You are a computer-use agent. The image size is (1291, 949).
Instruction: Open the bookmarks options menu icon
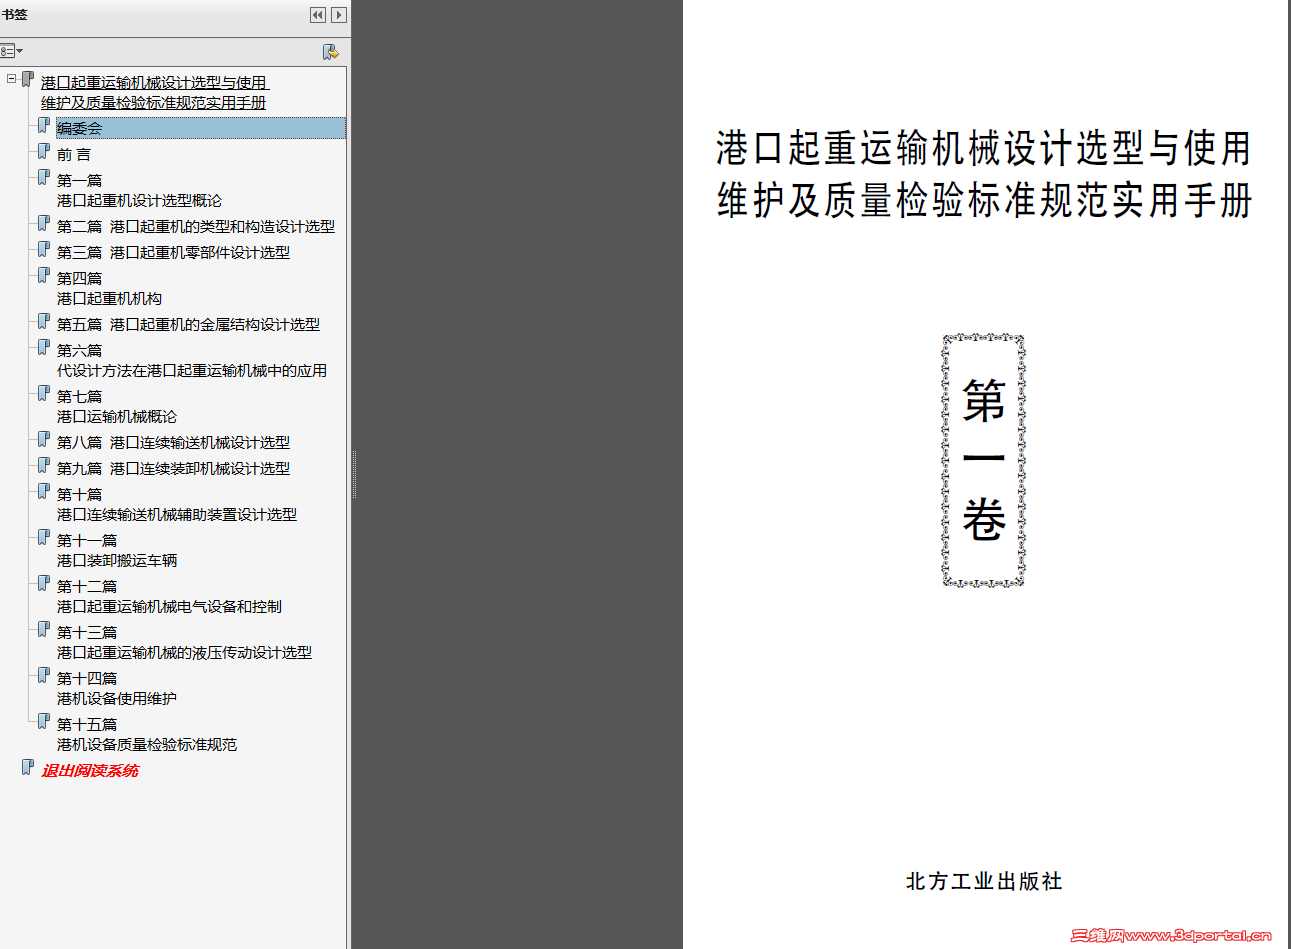(x=11, y=51)
